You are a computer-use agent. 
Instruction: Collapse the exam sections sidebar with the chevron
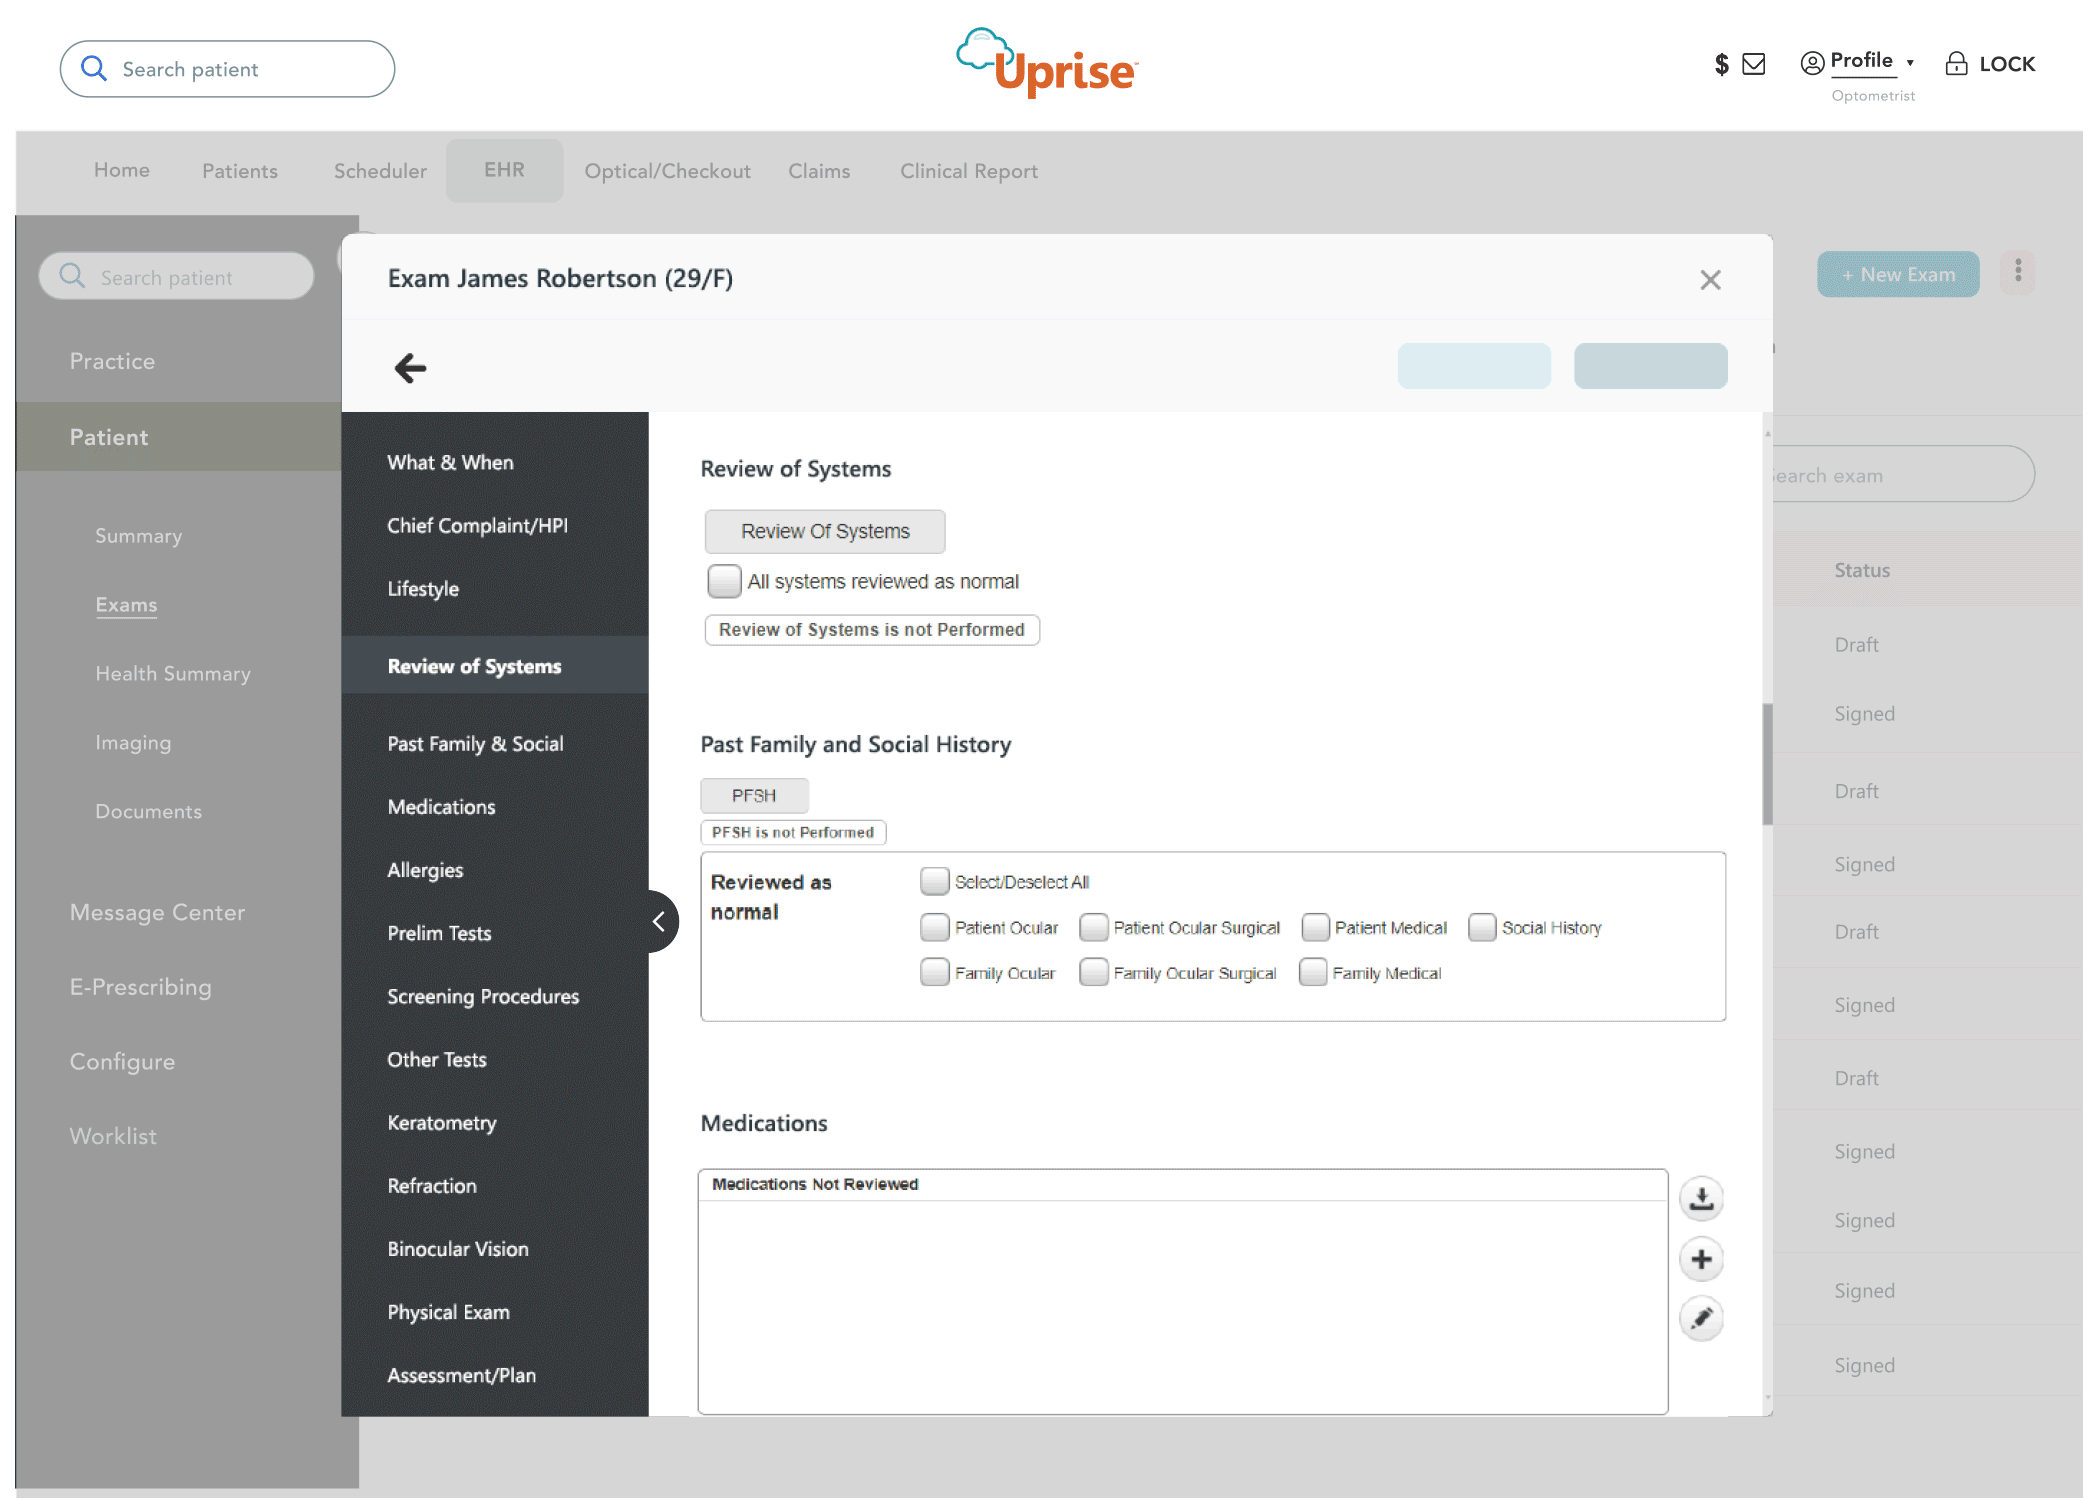(658, 920)
